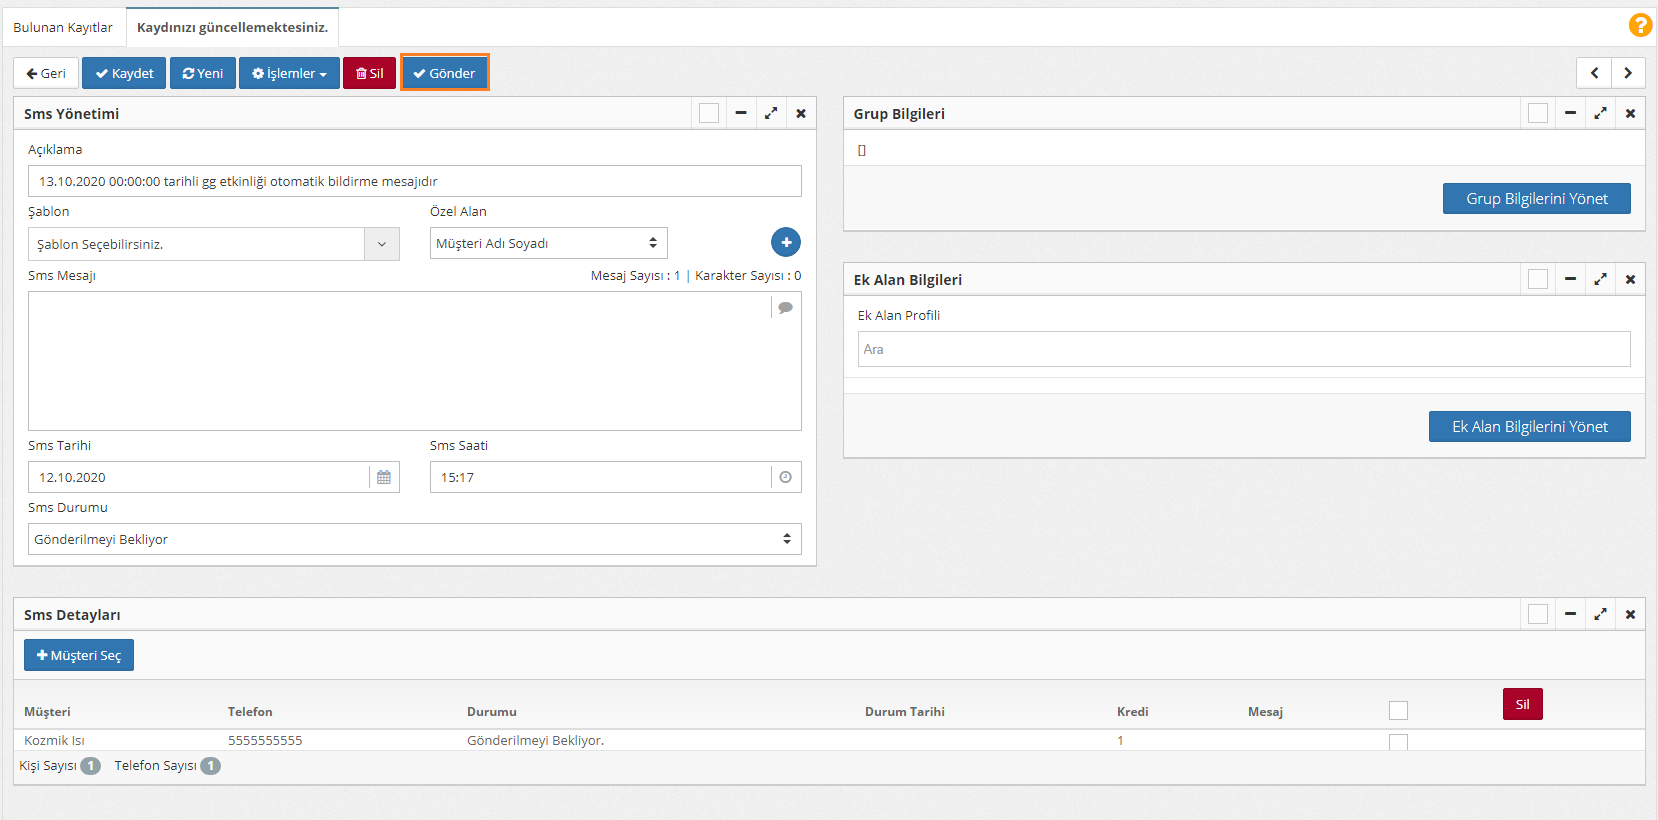Open the Sms Tarihi calendar picker icon

(384, 477)
